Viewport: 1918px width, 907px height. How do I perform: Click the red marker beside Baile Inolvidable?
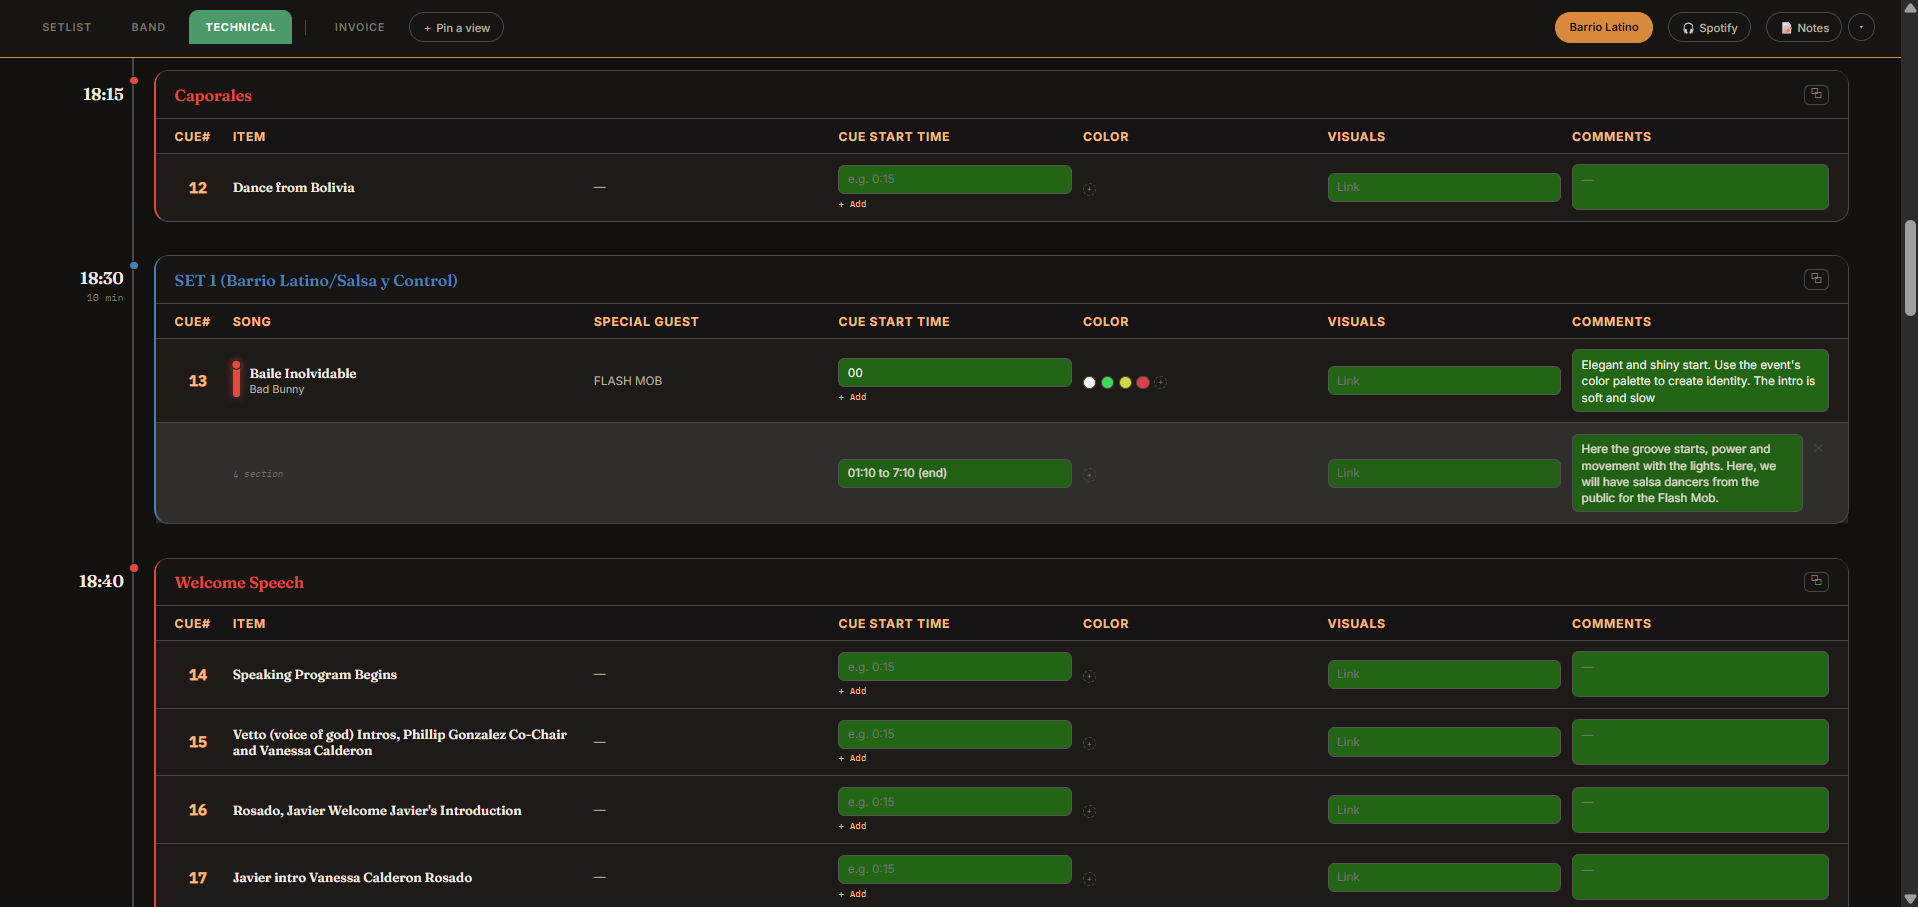236,379
